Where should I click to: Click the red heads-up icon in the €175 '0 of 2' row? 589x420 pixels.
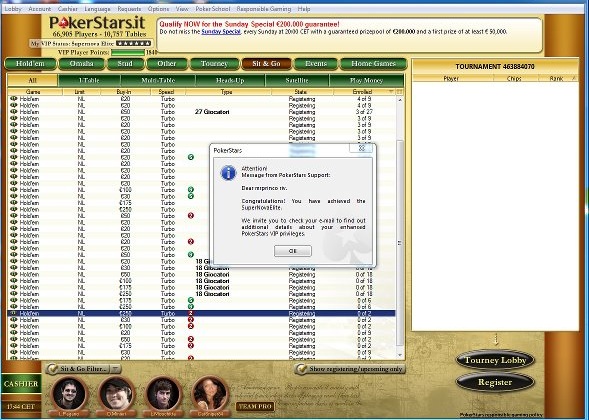point(191,346)
